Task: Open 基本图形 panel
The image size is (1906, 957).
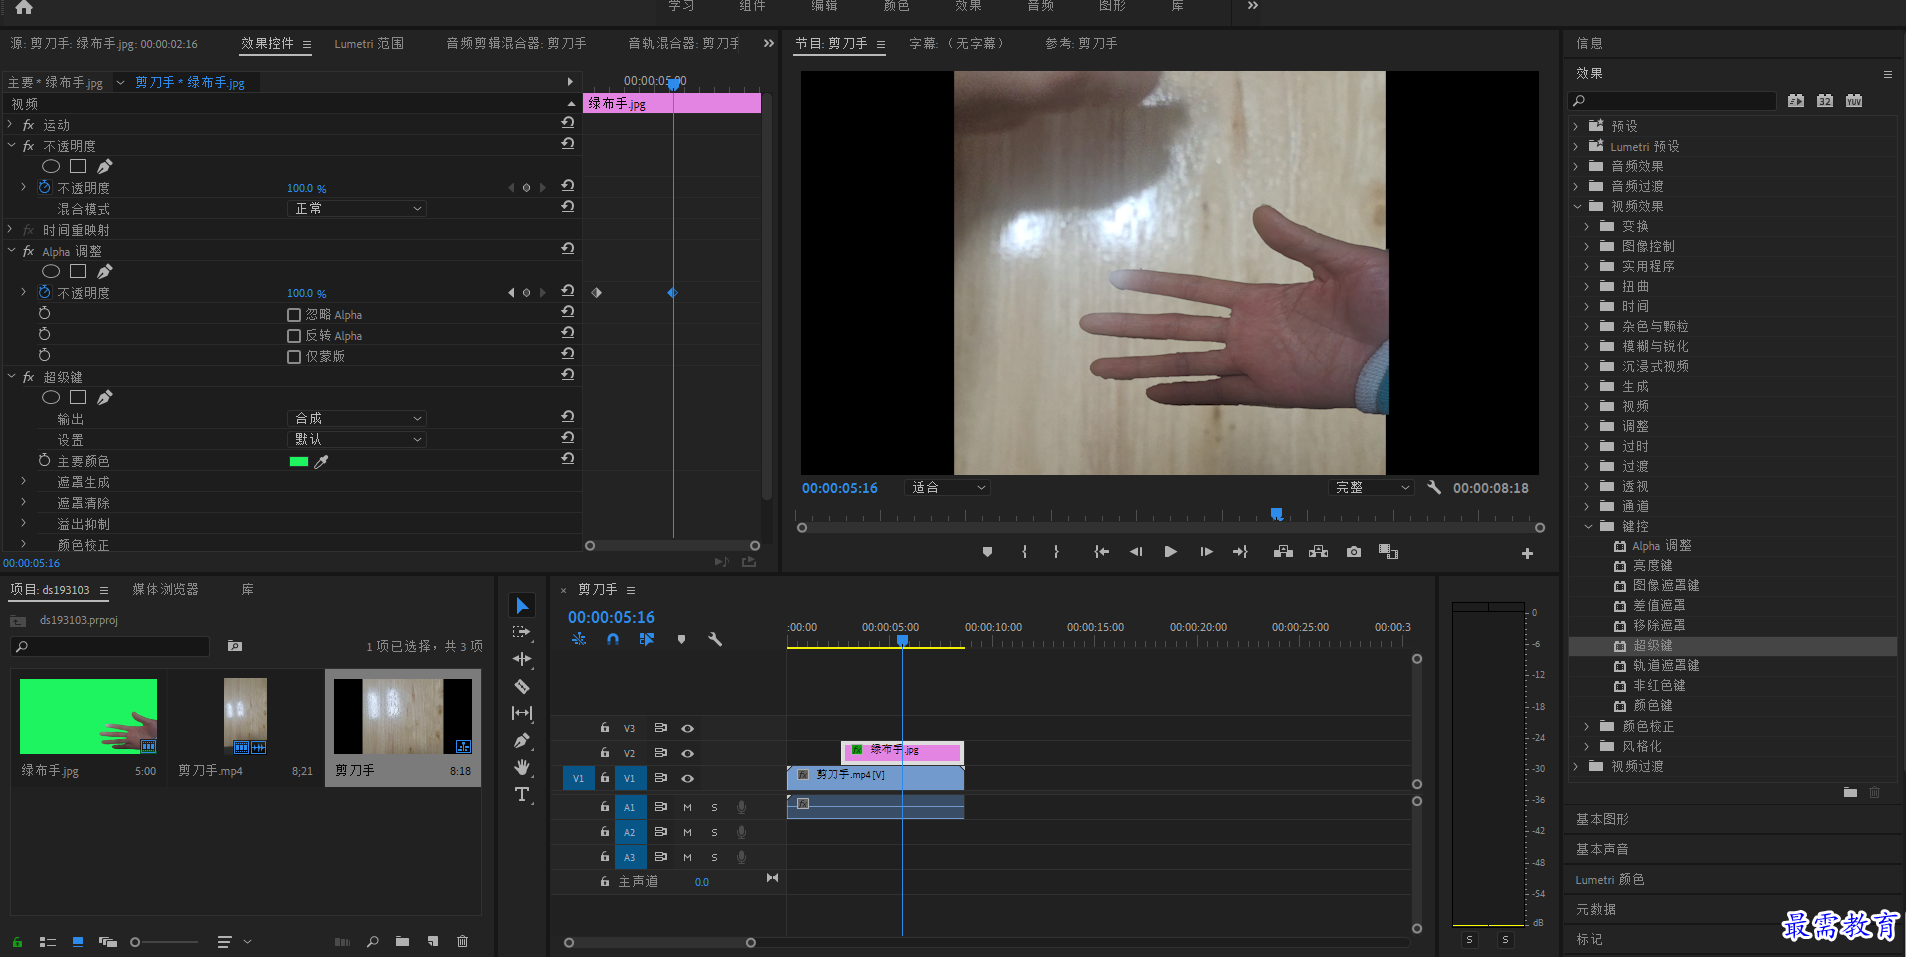Action: (x=1602, y=819)
